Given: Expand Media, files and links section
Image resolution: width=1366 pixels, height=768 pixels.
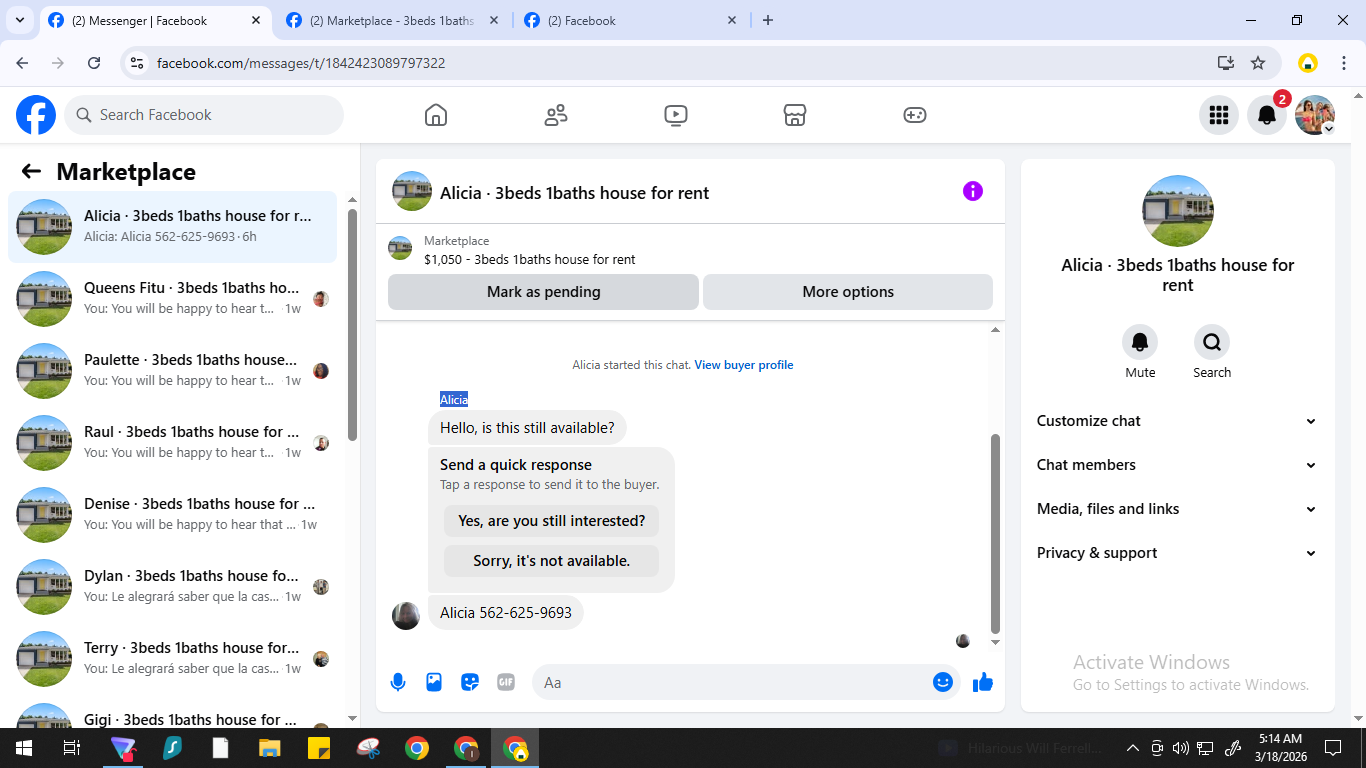Looking at the screenshot, I should 1178,509.
